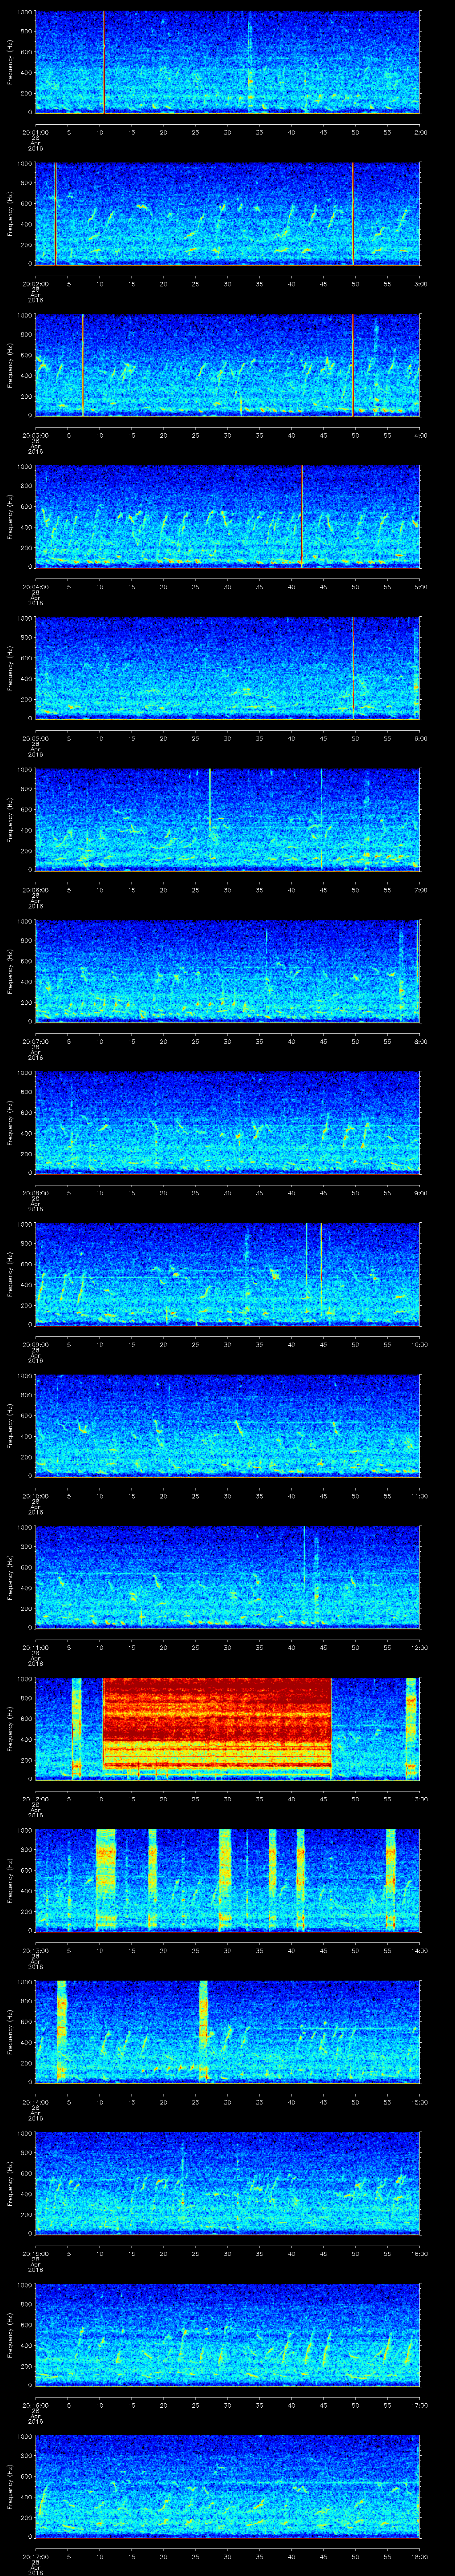455x2576 pixels.
Task: Click the 20:04:00 start time label
Action: [x=35, y=587]
